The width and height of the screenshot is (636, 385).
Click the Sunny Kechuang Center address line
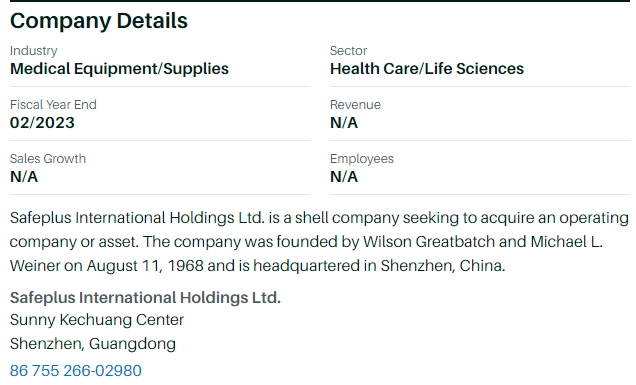coord(97,320)
